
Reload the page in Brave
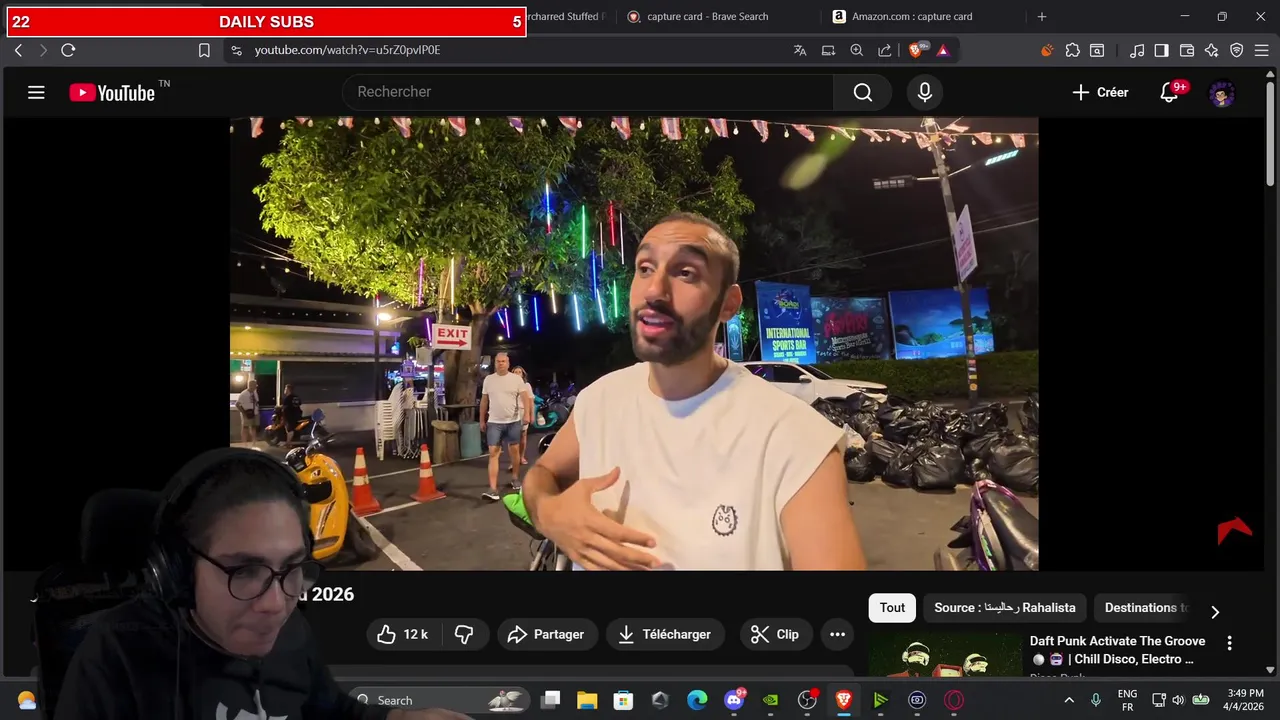[x=68, y=50]
